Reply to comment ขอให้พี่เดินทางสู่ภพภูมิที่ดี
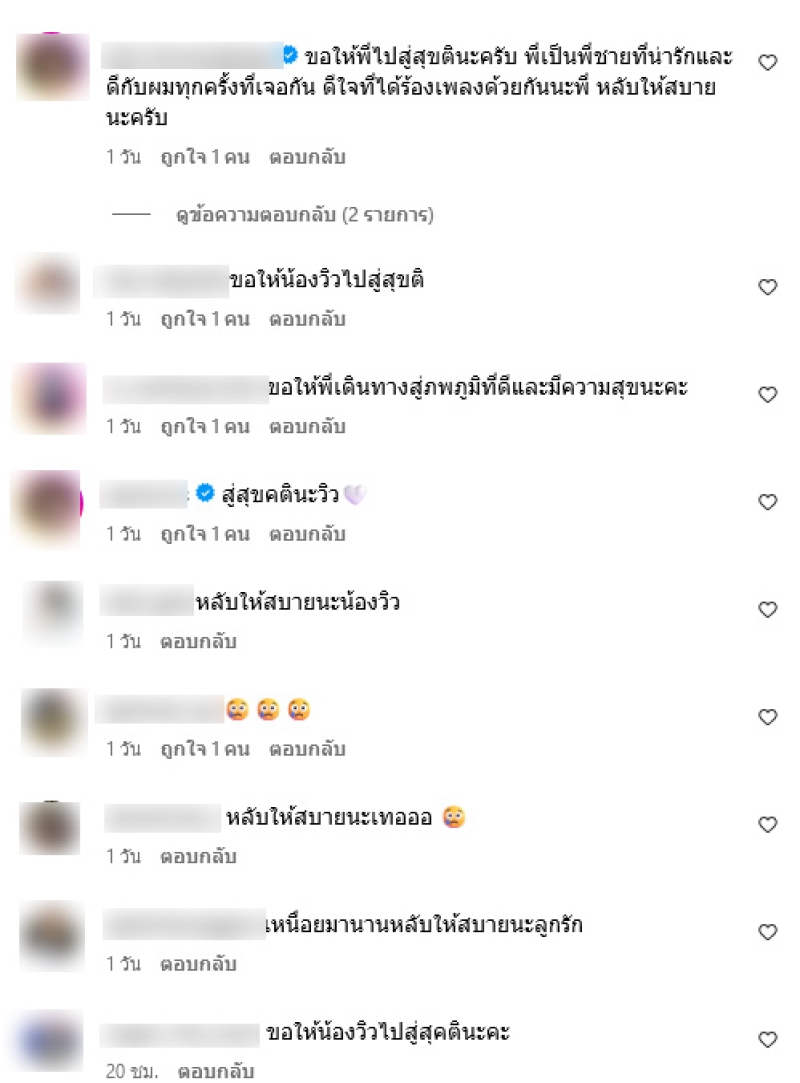Viewport: 800px width, 1083px height. click(x=307, y=427)
